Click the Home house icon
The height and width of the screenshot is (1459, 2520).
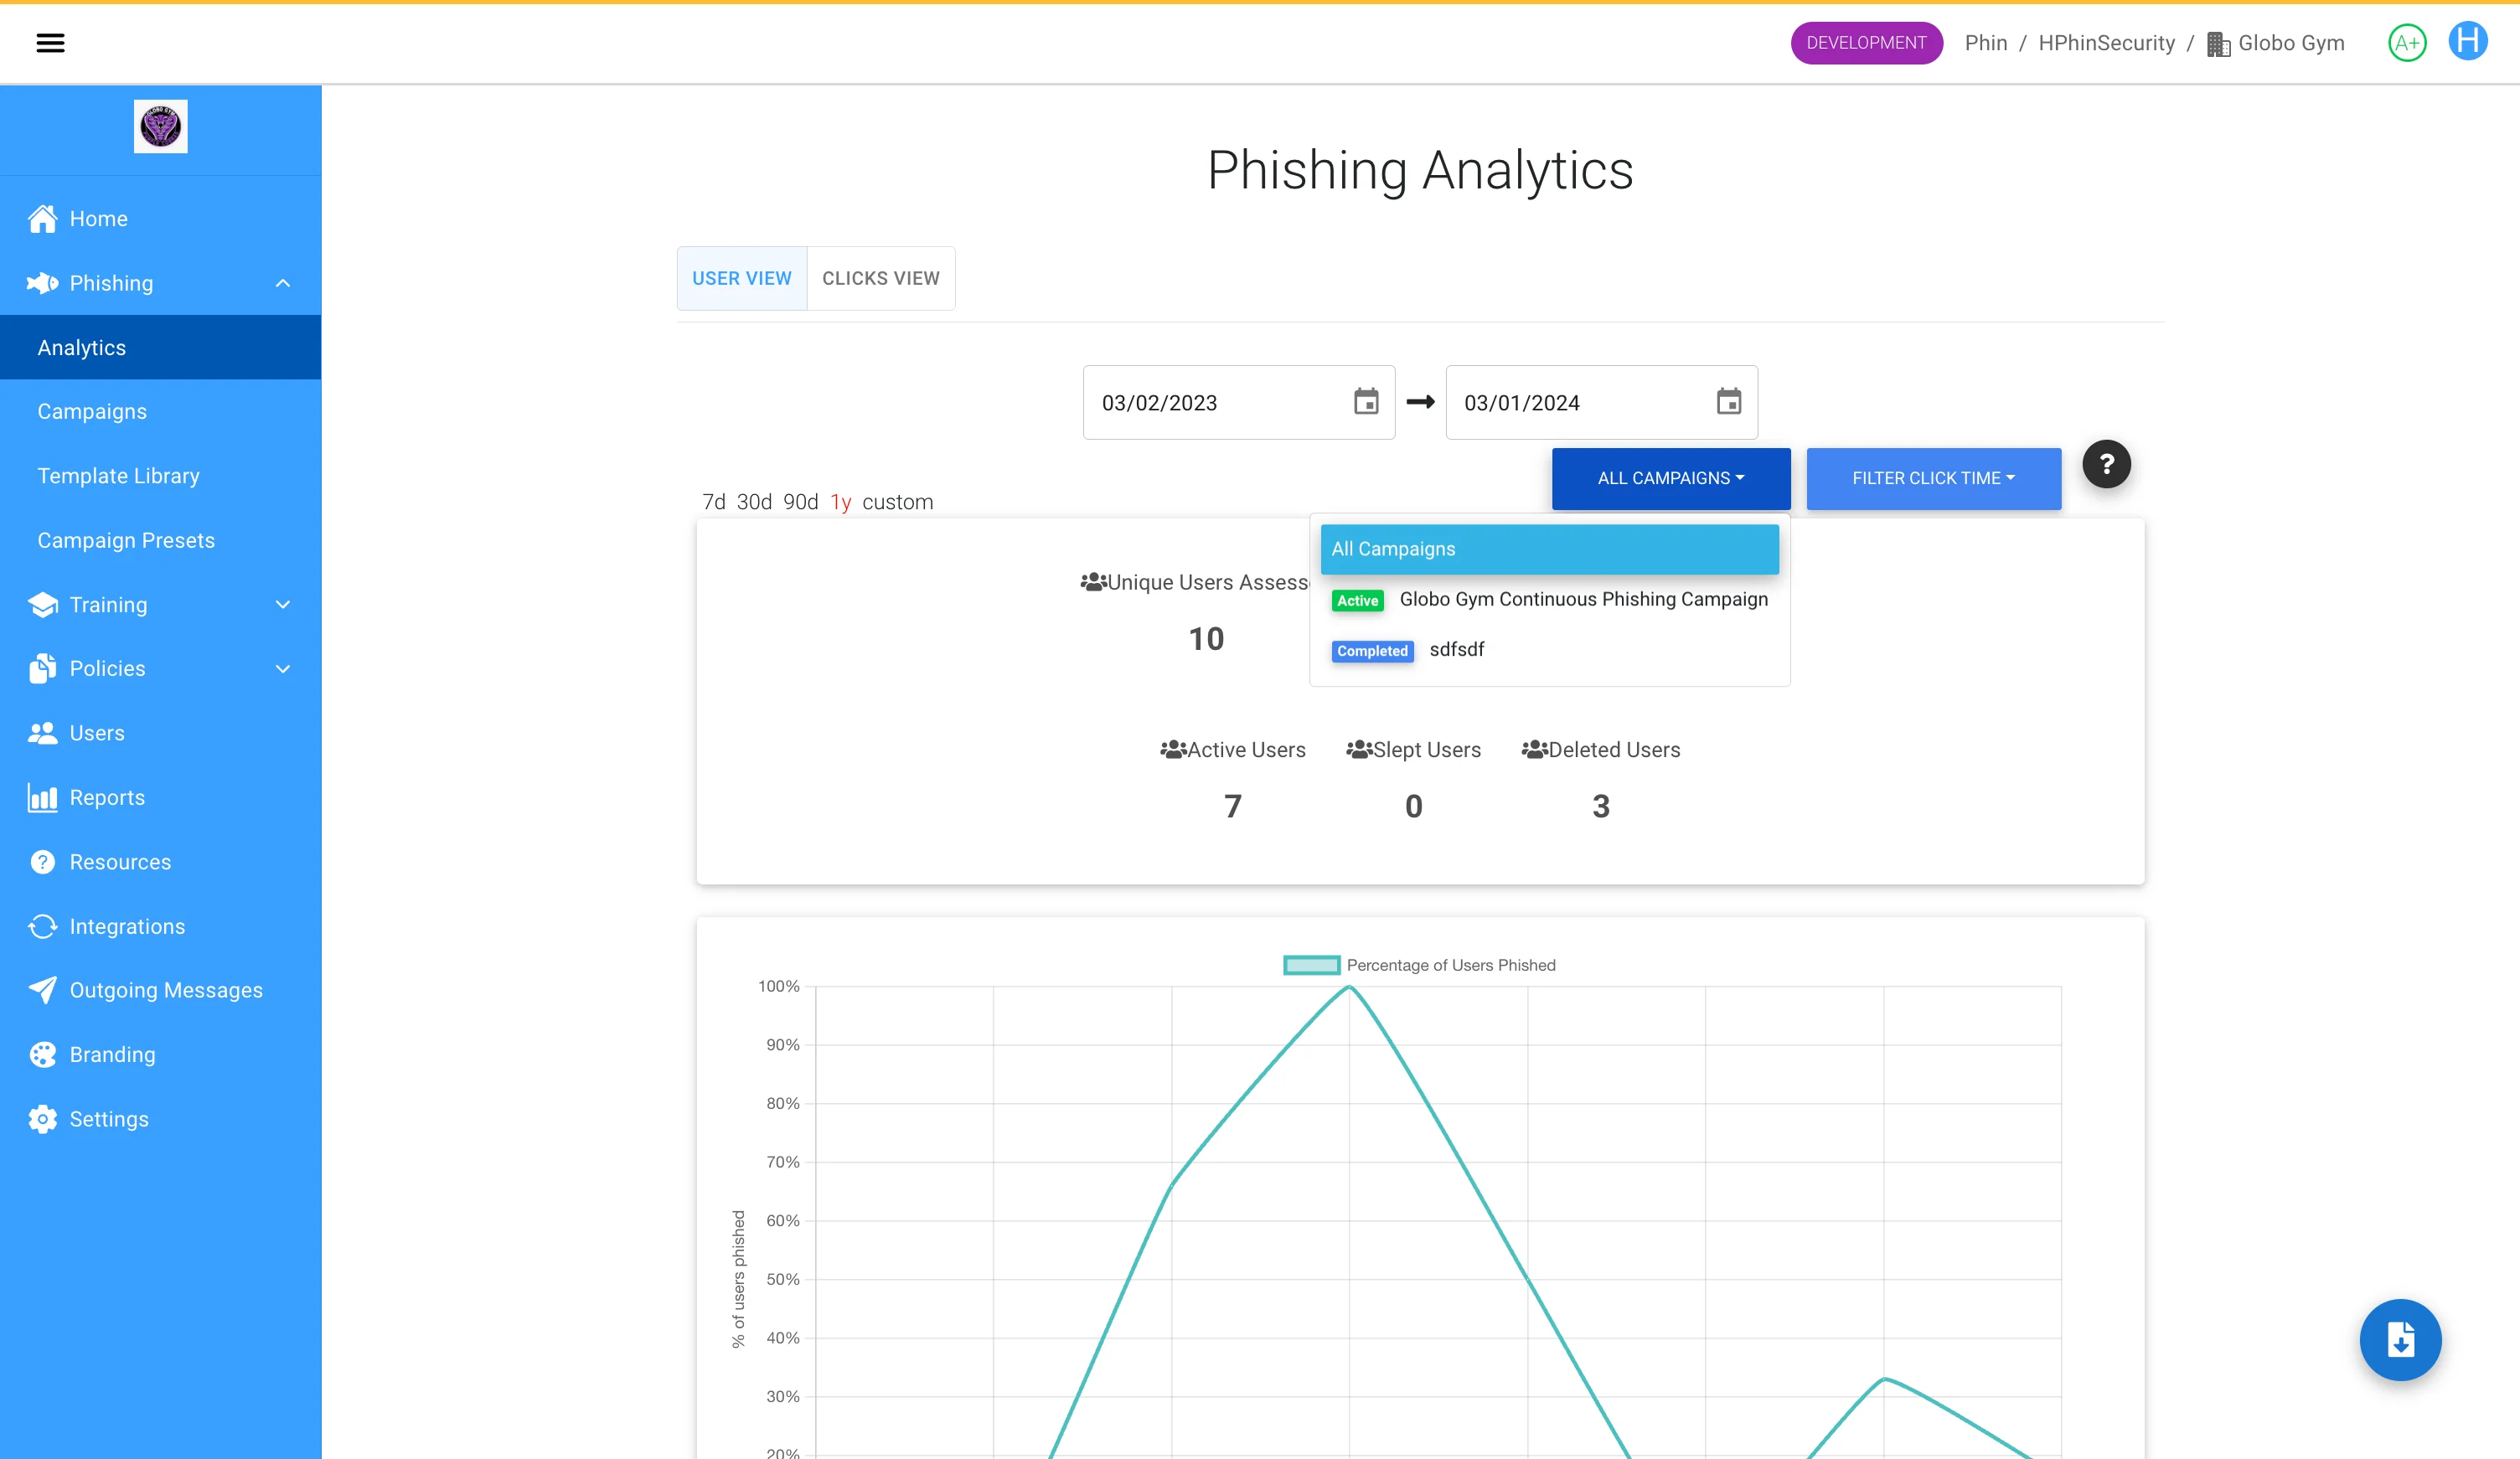tap(42, 218)
